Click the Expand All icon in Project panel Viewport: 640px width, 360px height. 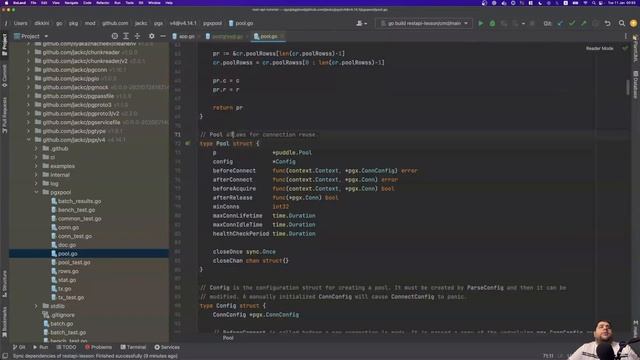(126, 36)
